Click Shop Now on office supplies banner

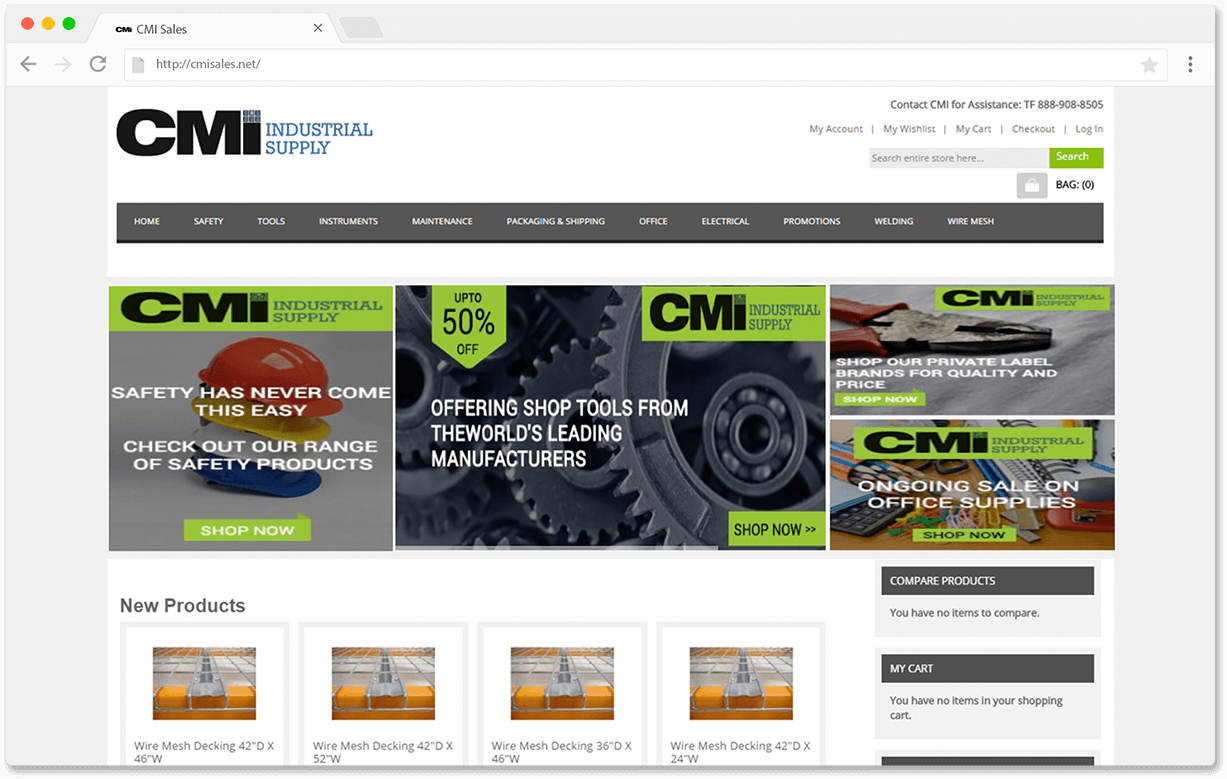click(964, 535)
